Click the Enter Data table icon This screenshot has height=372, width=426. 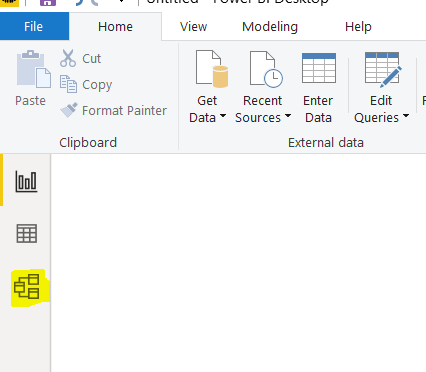[x=319, y=68]
